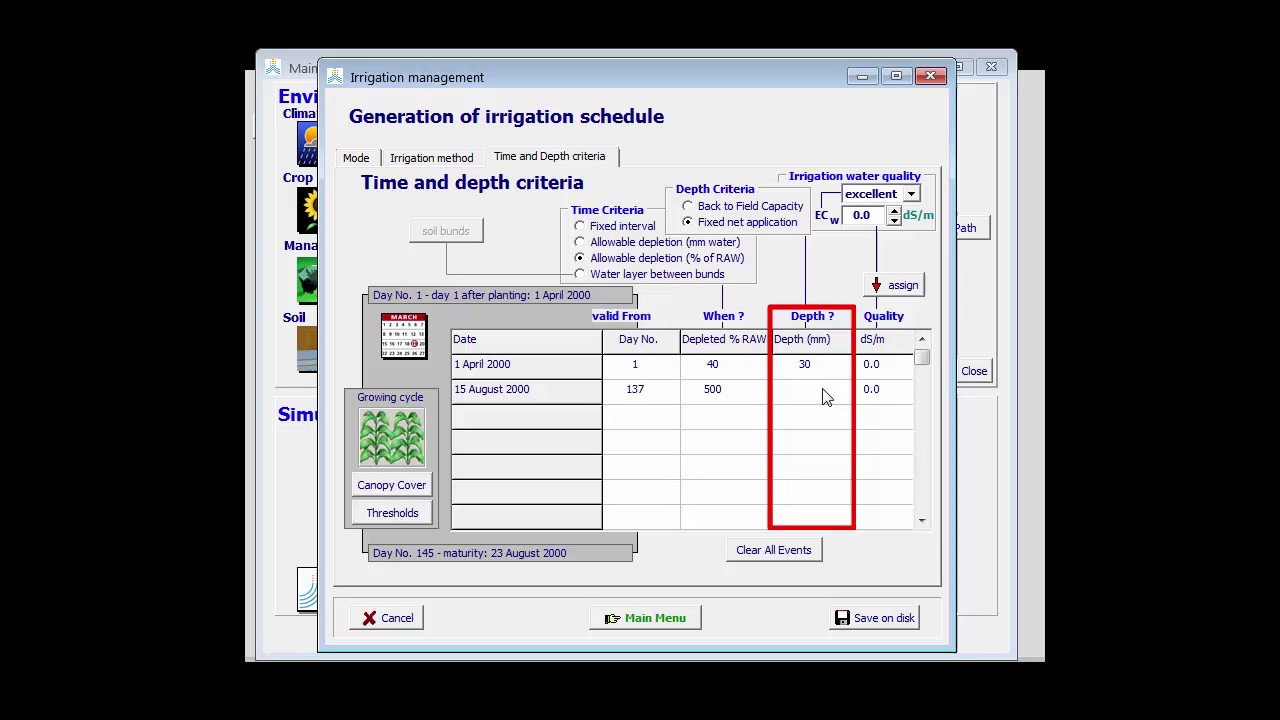Choose Back to Field Capacity depth criterion
This screenshot has width=1280, height=720.
point(688,206)
